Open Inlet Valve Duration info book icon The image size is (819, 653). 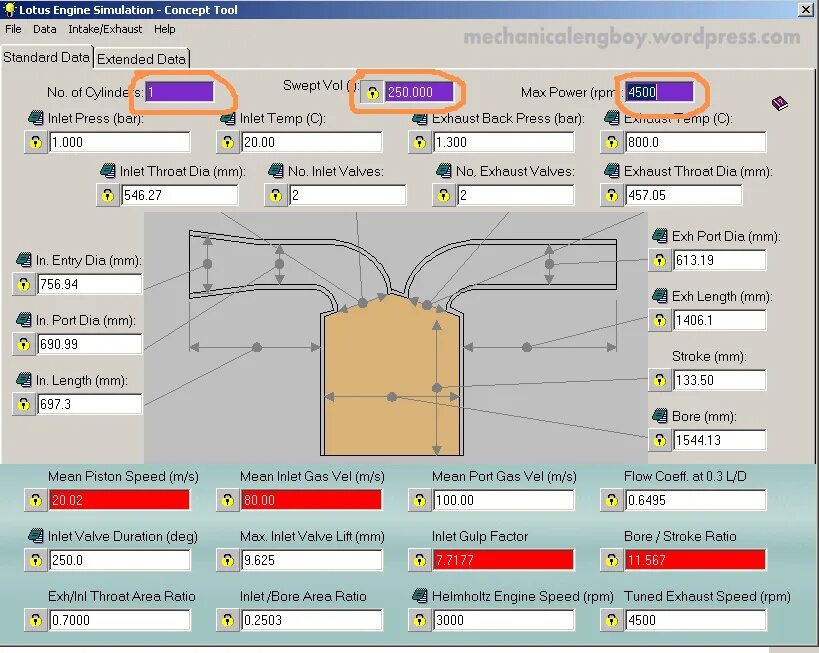click(x=36, y=535)
